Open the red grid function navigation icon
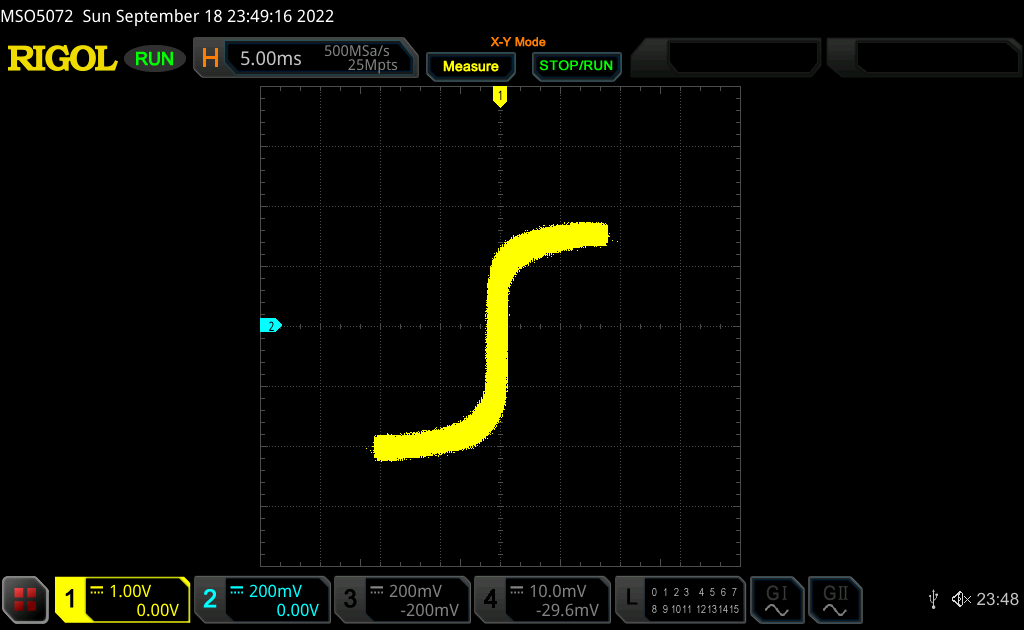The image size is (1024, 630). 25,599
